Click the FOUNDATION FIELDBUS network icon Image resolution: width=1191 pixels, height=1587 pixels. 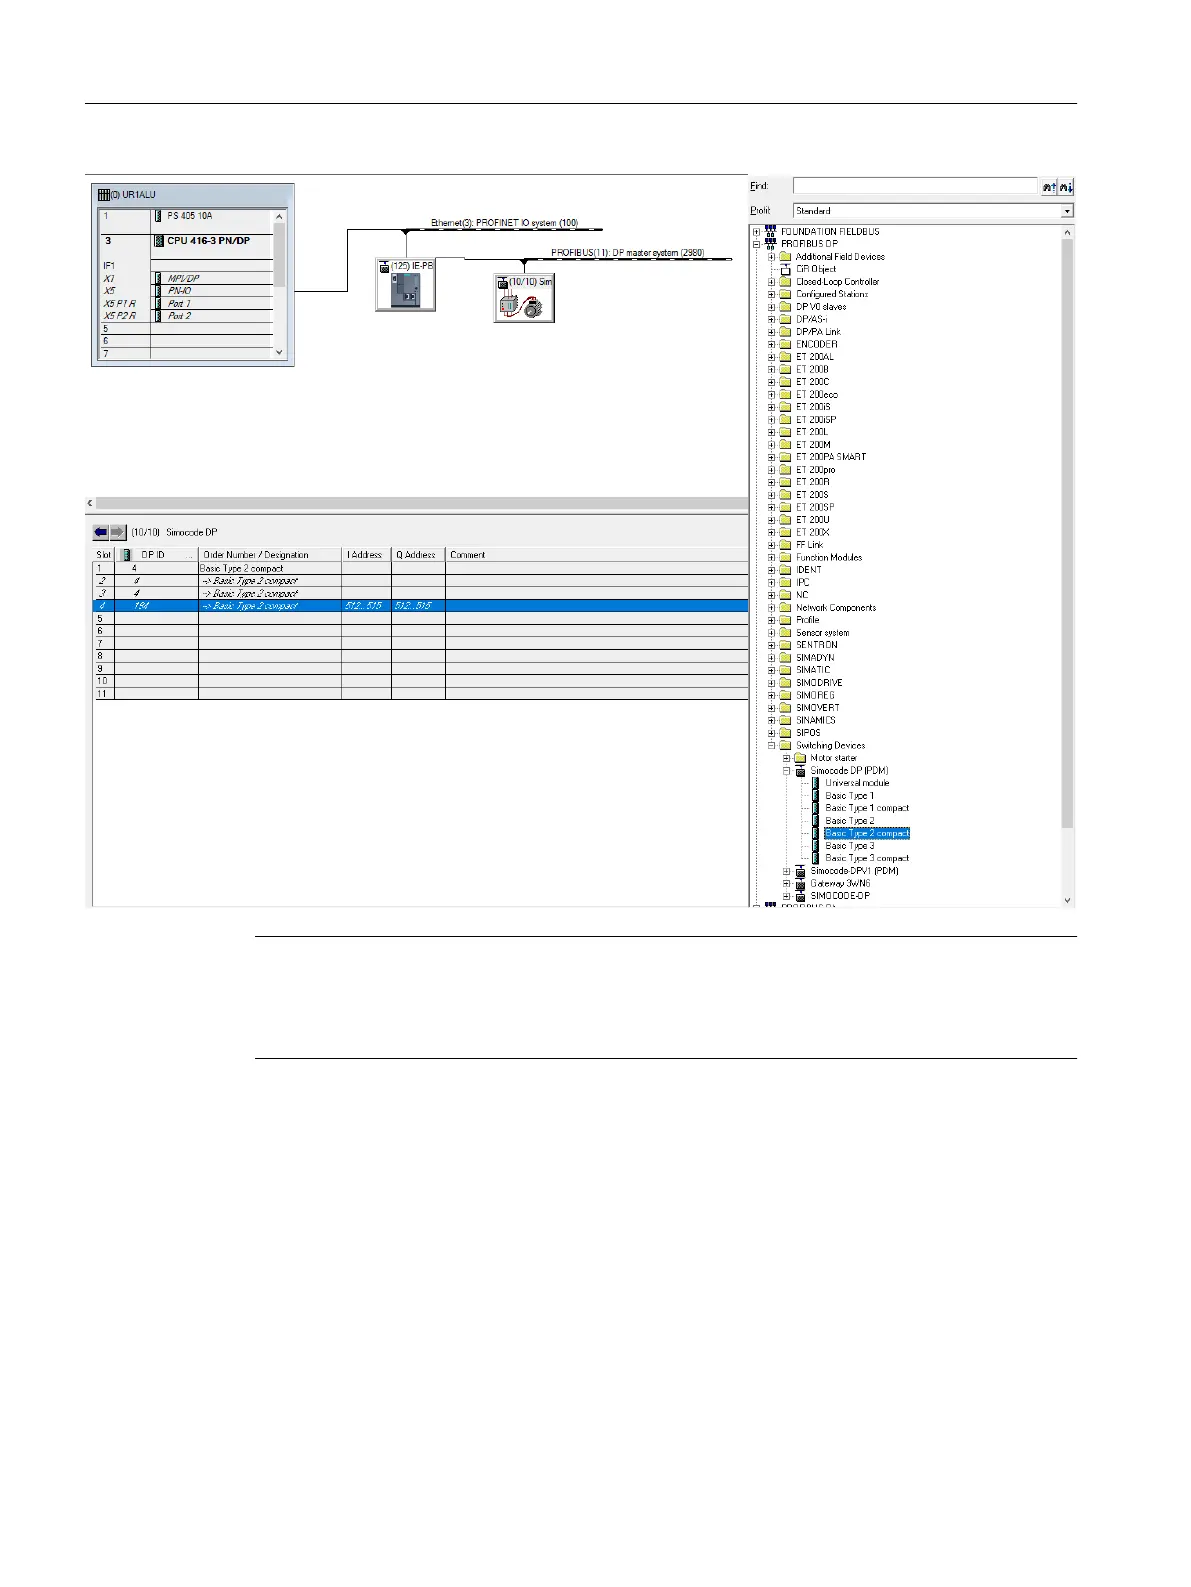(770, 232)
